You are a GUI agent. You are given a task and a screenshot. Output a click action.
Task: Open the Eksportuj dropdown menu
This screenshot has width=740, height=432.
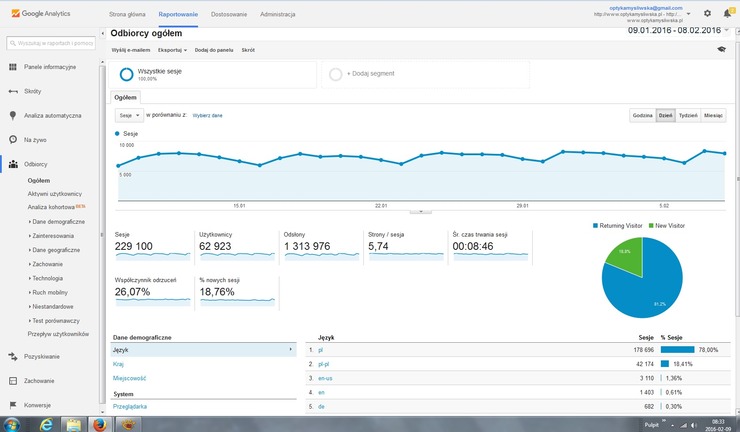(172, 50)
